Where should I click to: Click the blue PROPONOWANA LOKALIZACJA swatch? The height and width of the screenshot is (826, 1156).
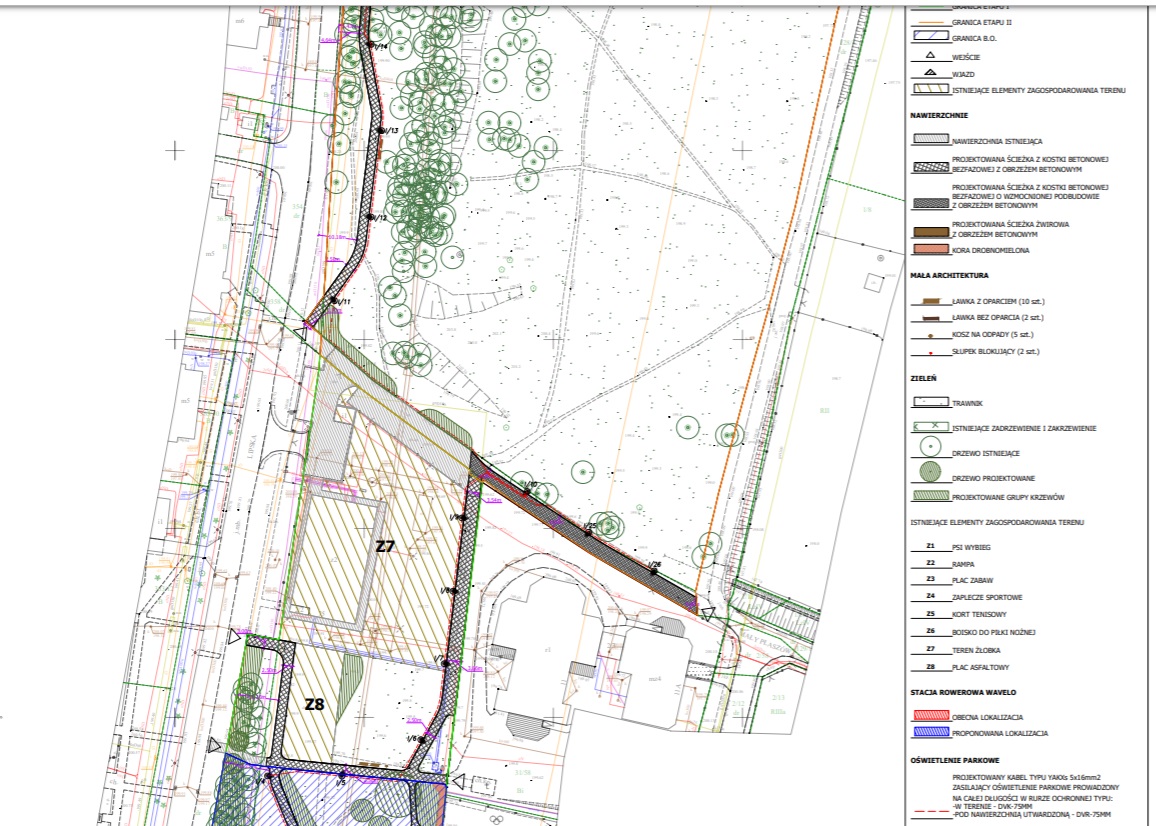coord(930,733)
